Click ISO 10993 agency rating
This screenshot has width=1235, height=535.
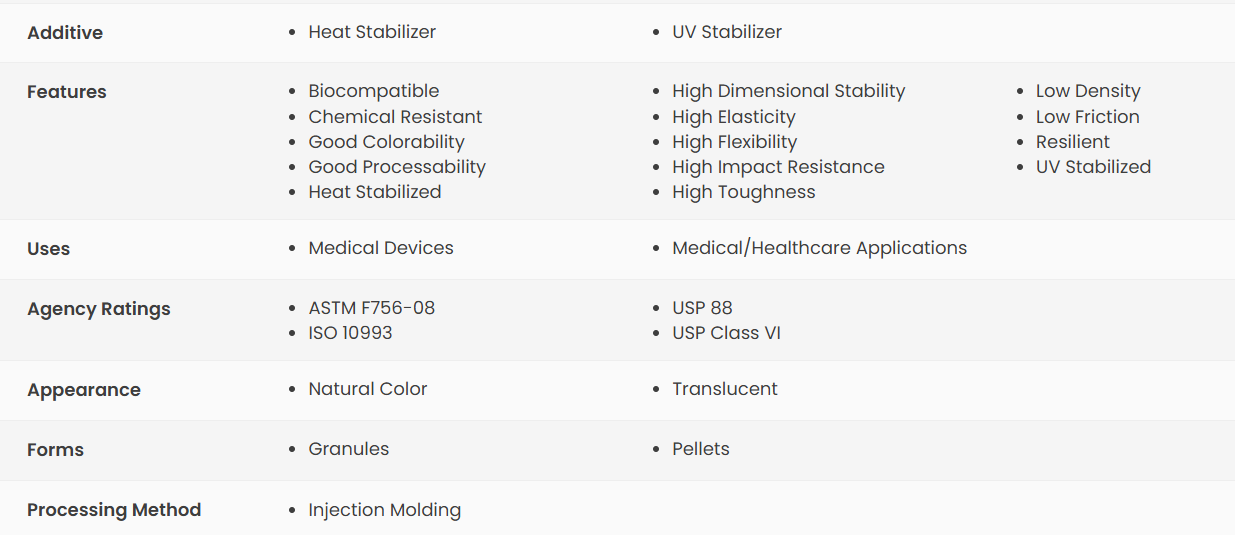click(350, 333)
